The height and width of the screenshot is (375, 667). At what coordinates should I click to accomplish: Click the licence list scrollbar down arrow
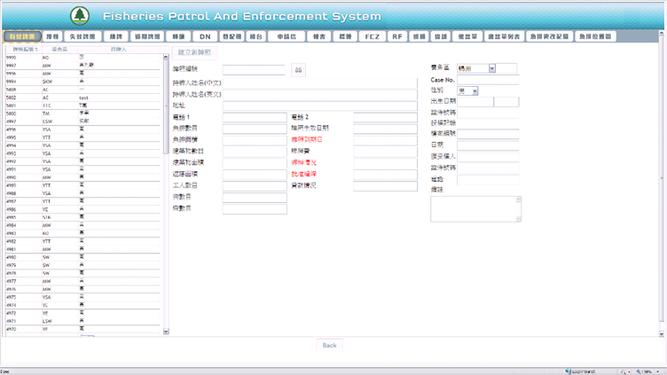tap(166, 332)
